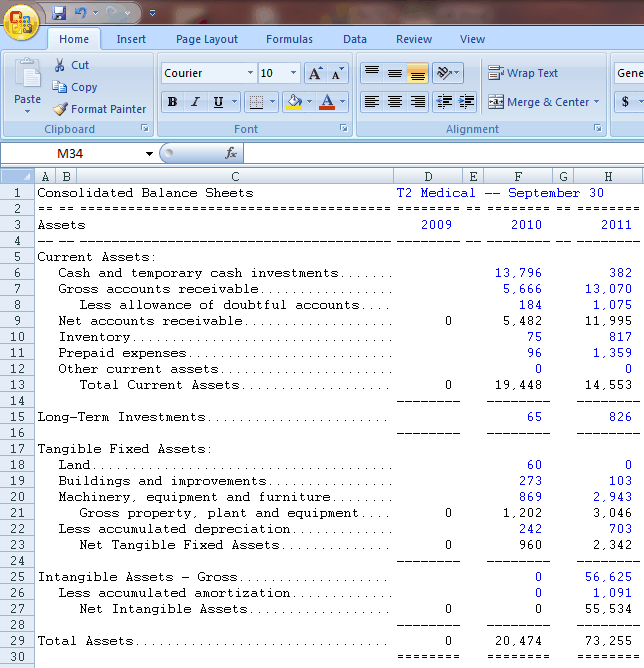Screen dimensions: 644x668
Task: Open the undo history dropdown arrow
Action: pos(95,13)
